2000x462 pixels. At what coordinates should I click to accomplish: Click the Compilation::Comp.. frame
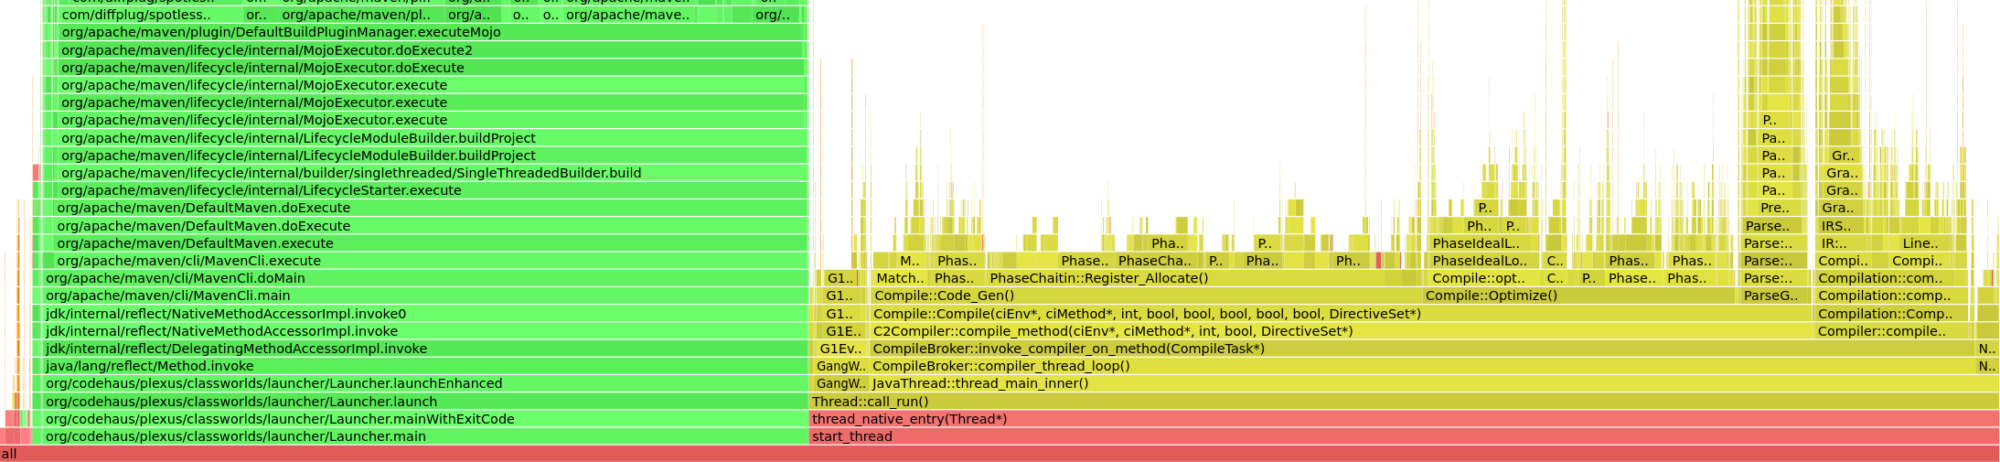pyautogui.click(x=1892, y=313)
